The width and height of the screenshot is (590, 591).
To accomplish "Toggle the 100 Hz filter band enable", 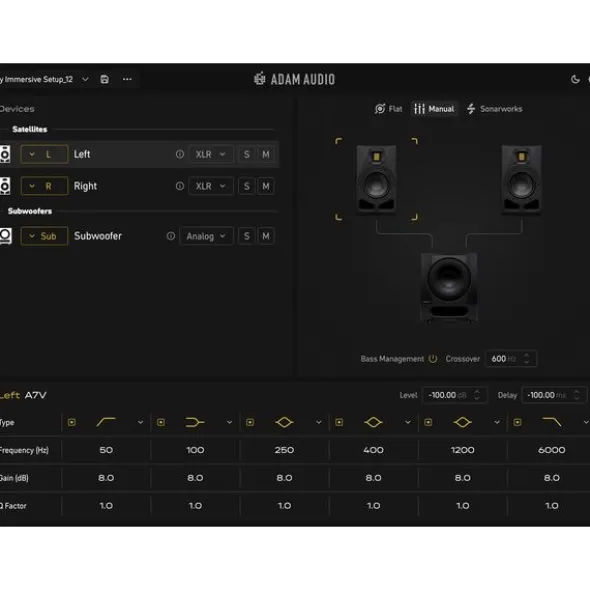I will (x=161, y=422).
